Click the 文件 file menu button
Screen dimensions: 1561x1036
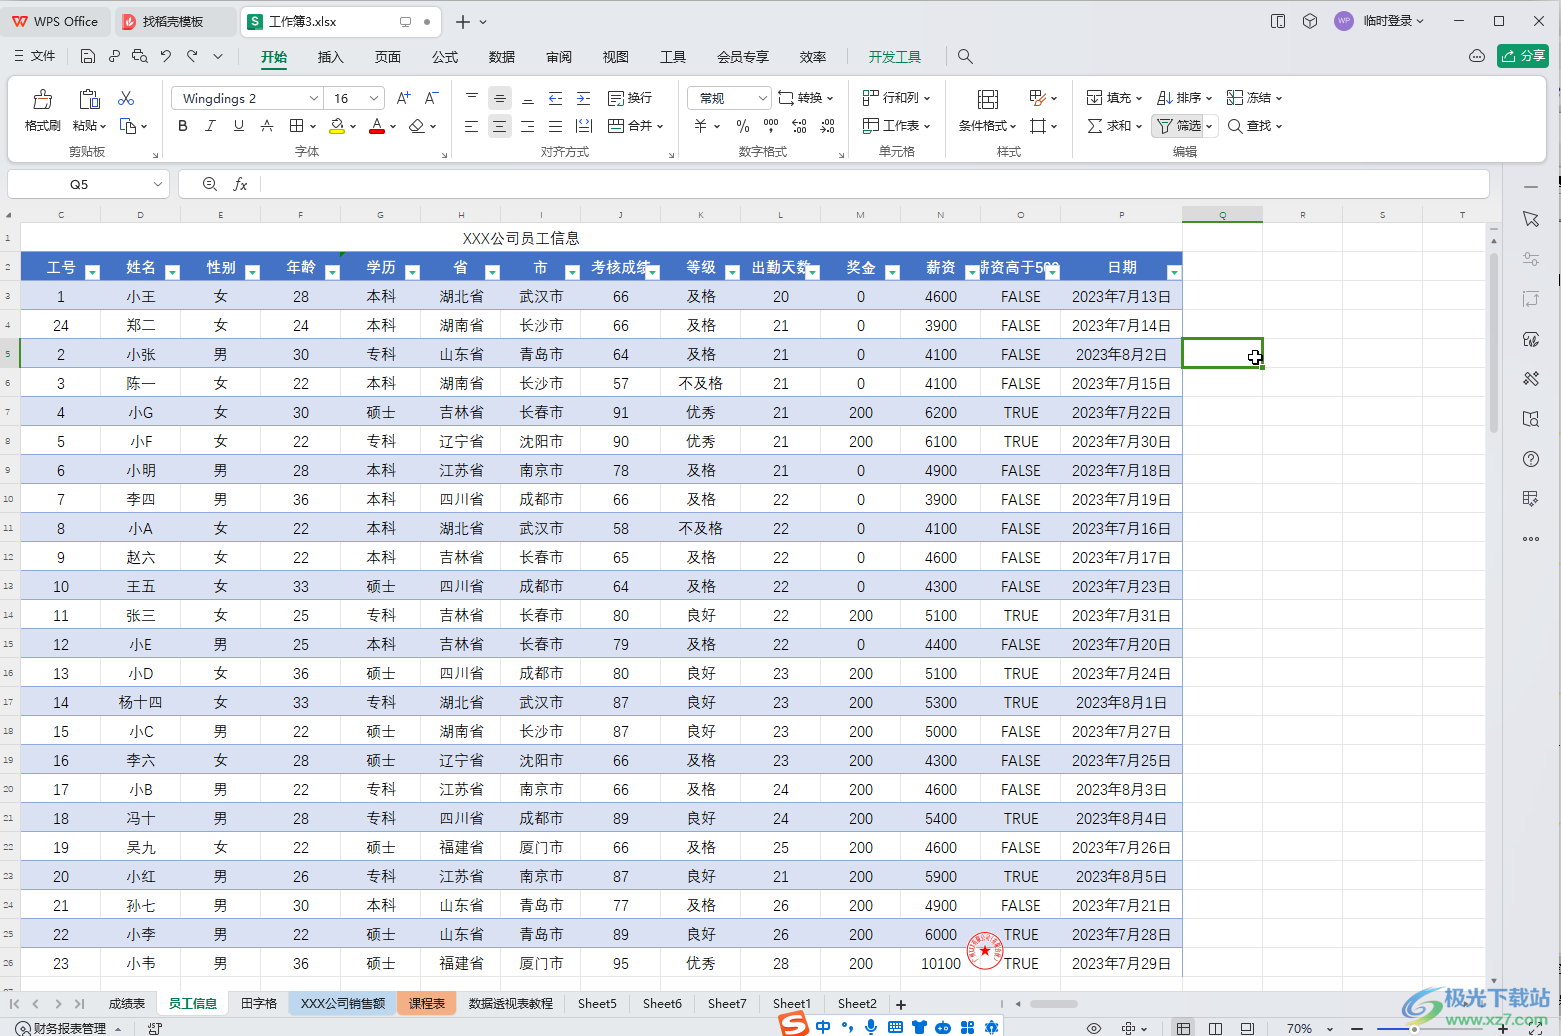[x=35, y=56]
